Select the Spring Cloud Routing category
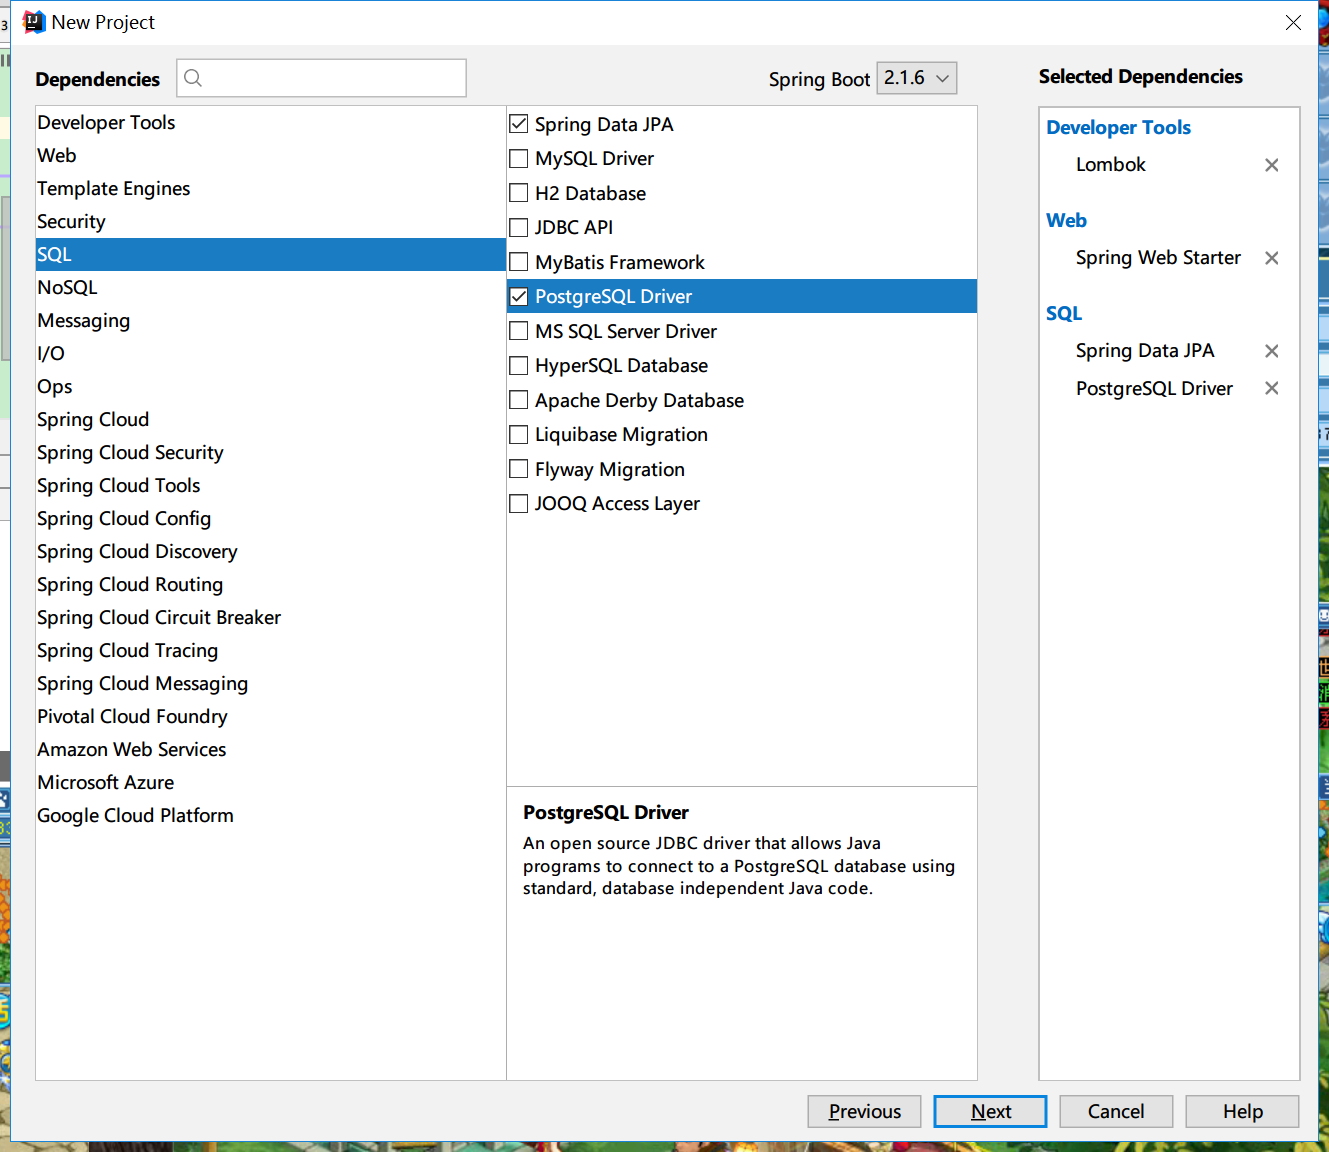The image size is (1329, 1152). (270, 584)
